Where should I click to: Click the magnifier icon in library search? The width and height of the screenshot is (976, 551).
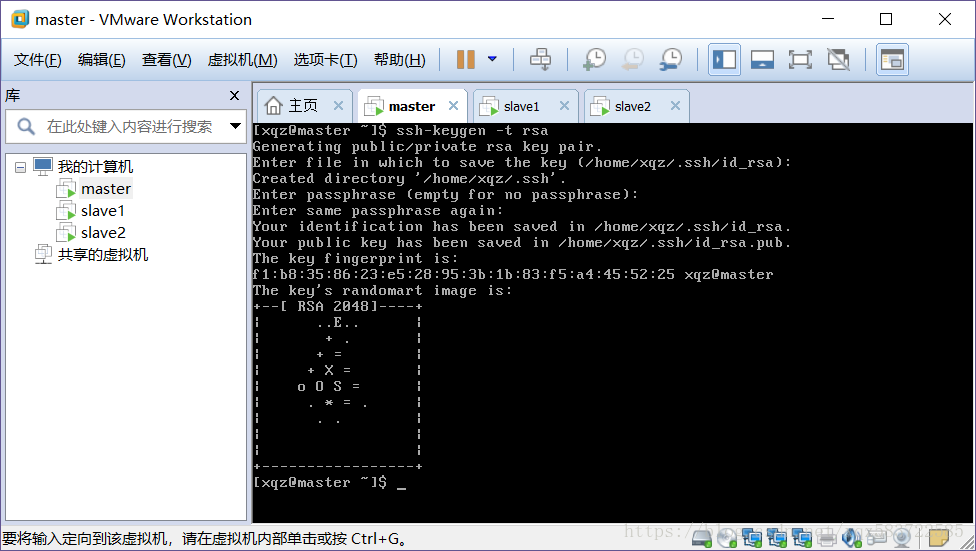coord(26,126)
